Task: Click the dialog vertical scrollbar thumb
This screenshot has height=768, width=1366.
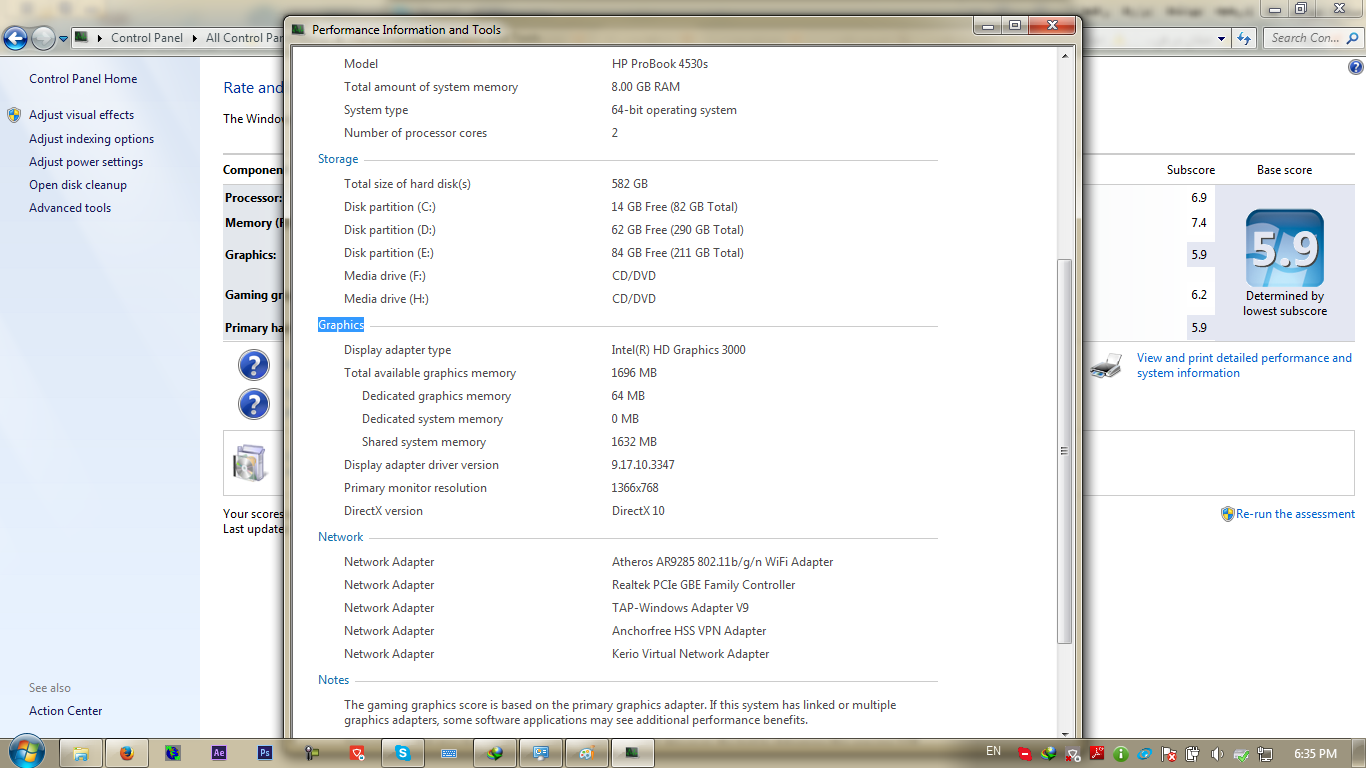Action: (1065, 450)
